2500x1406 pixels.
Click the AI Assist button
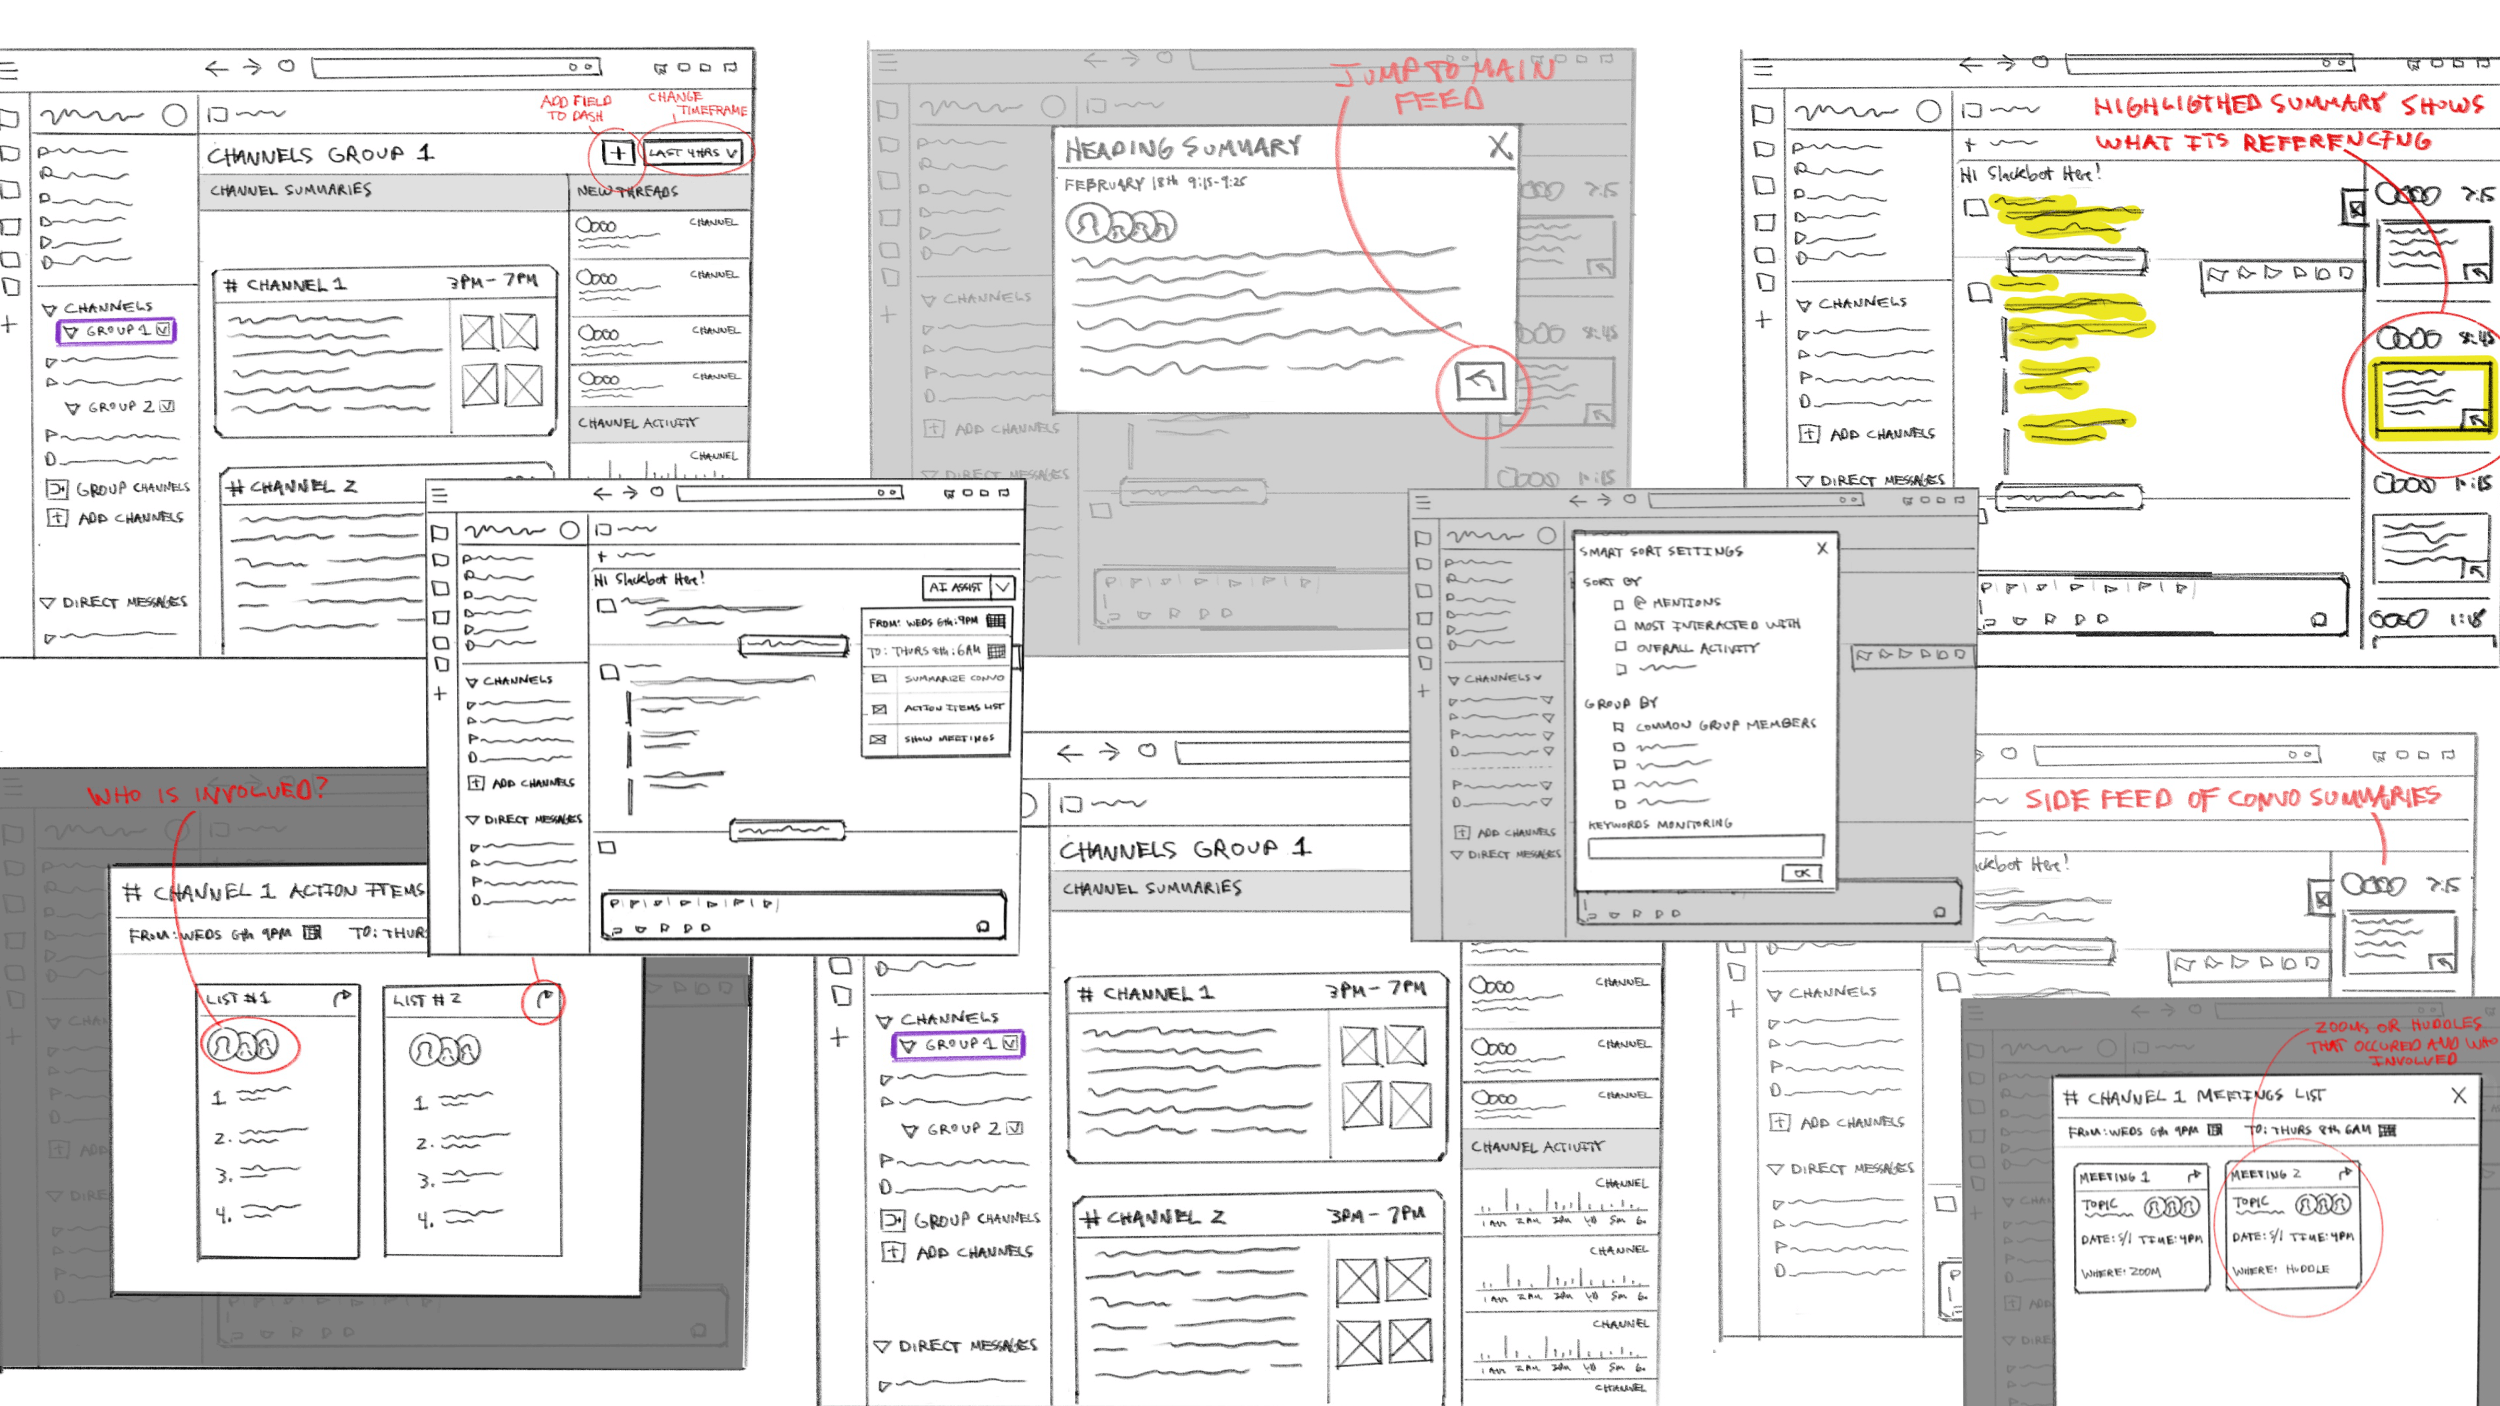point(956,587)
